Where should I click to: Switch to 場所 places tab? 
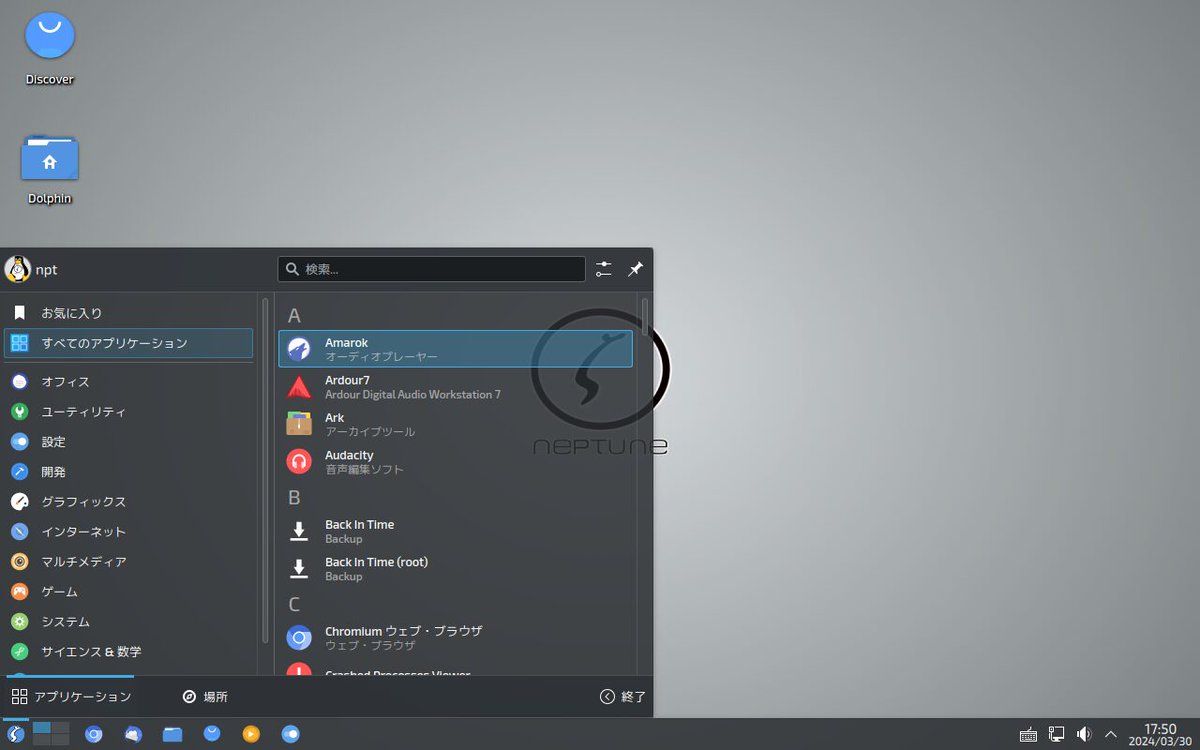click(x=205, y=697)
